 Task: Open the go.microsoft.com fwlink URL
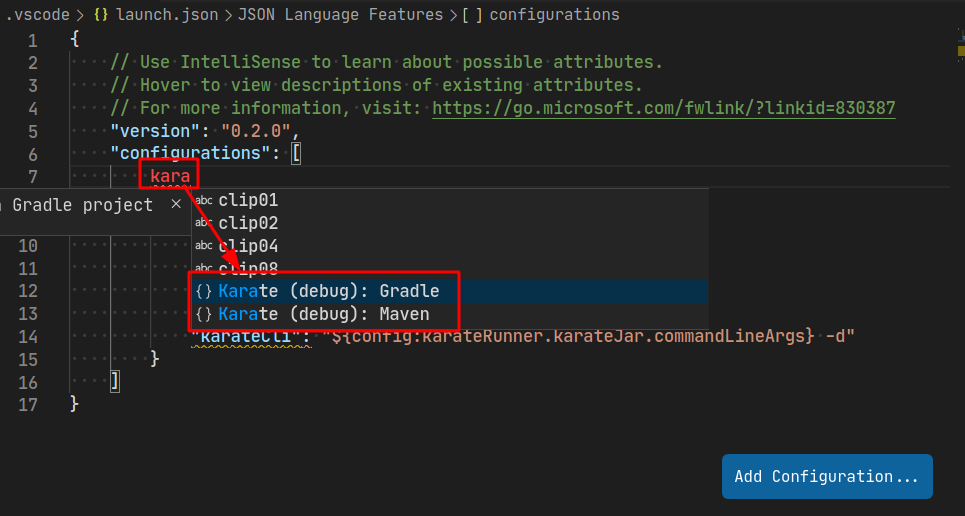point(663,108)
